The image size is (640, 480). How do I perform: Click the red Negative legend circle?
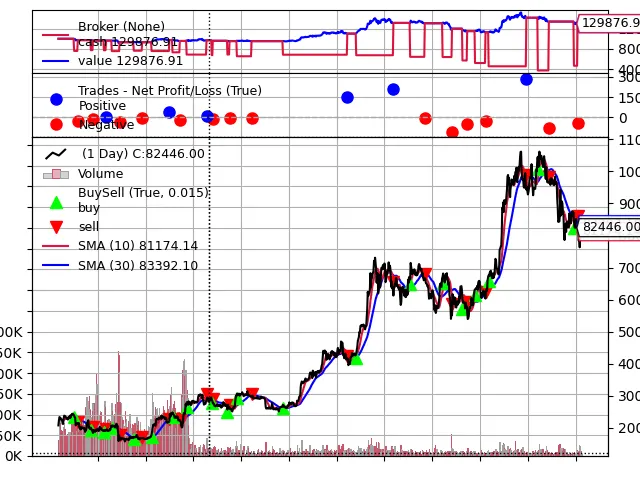coord(56,124)
